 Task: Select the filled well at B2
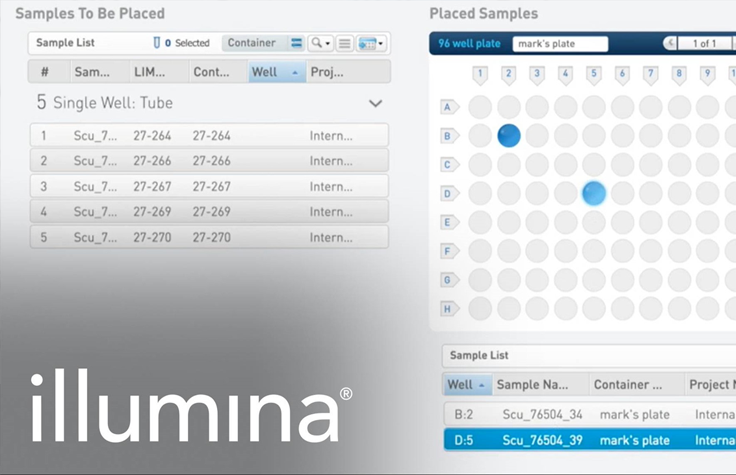tap(509, 136)
